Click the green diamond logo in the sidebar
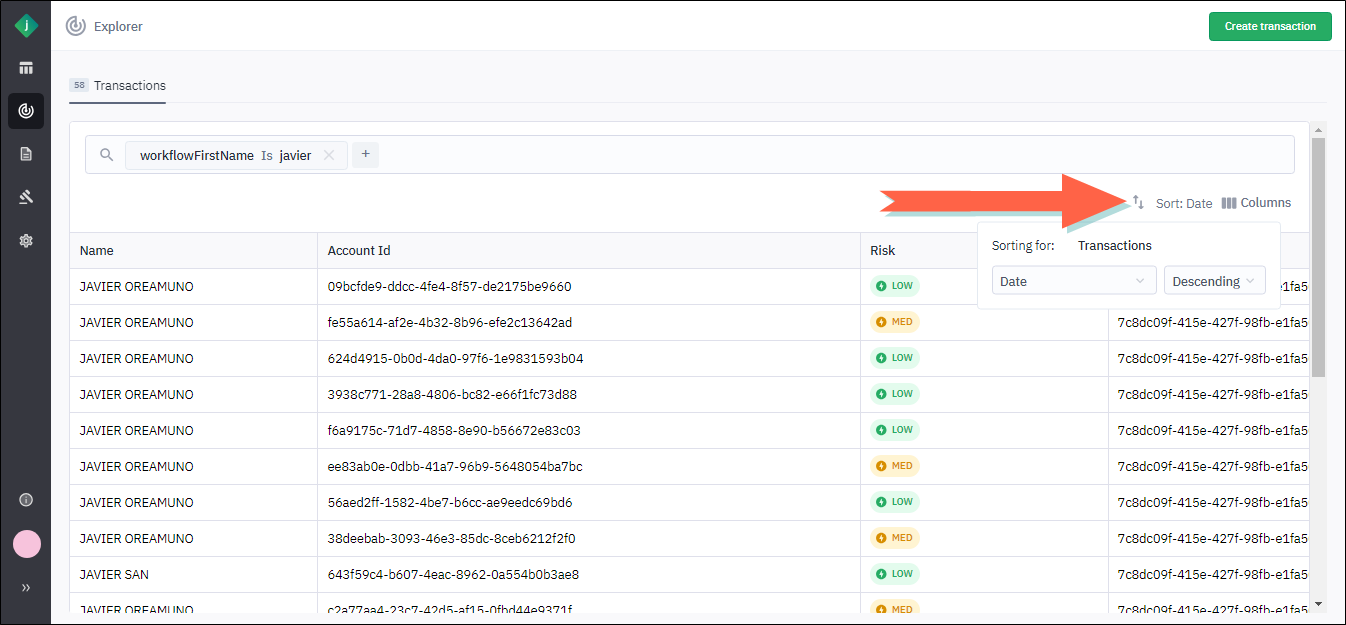Image resolution: width=1346 pixels, height=625 pixels. [x=26, y=26]
